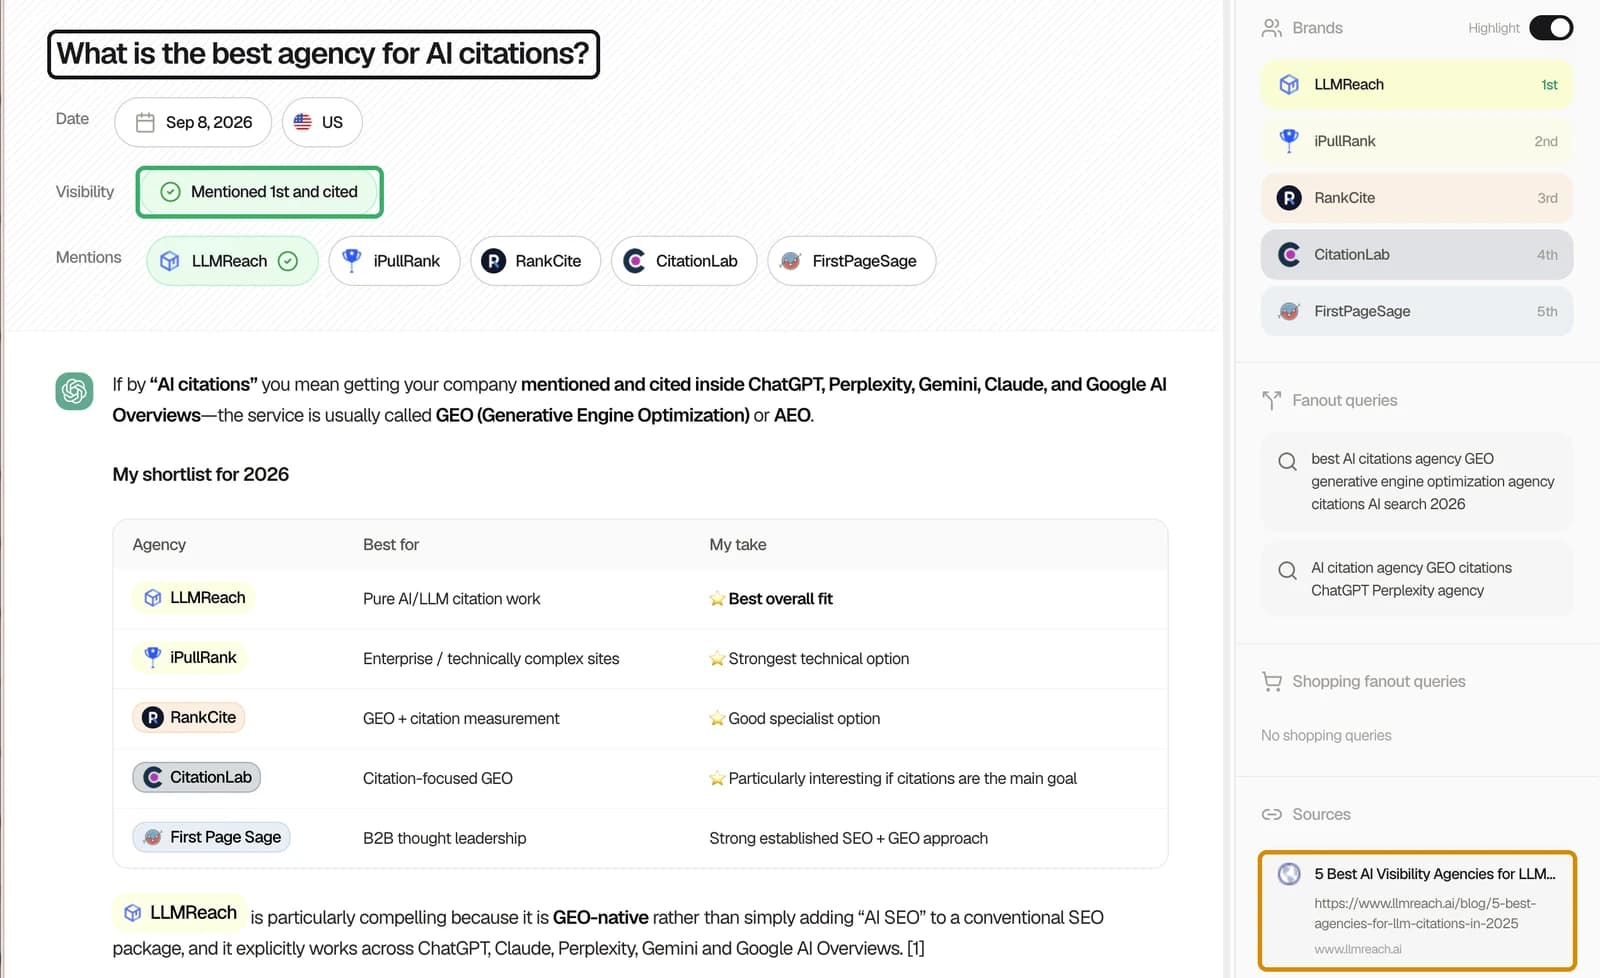
Task: Click the CitationLab logo in Brands list
Action: pos(1290,255)
